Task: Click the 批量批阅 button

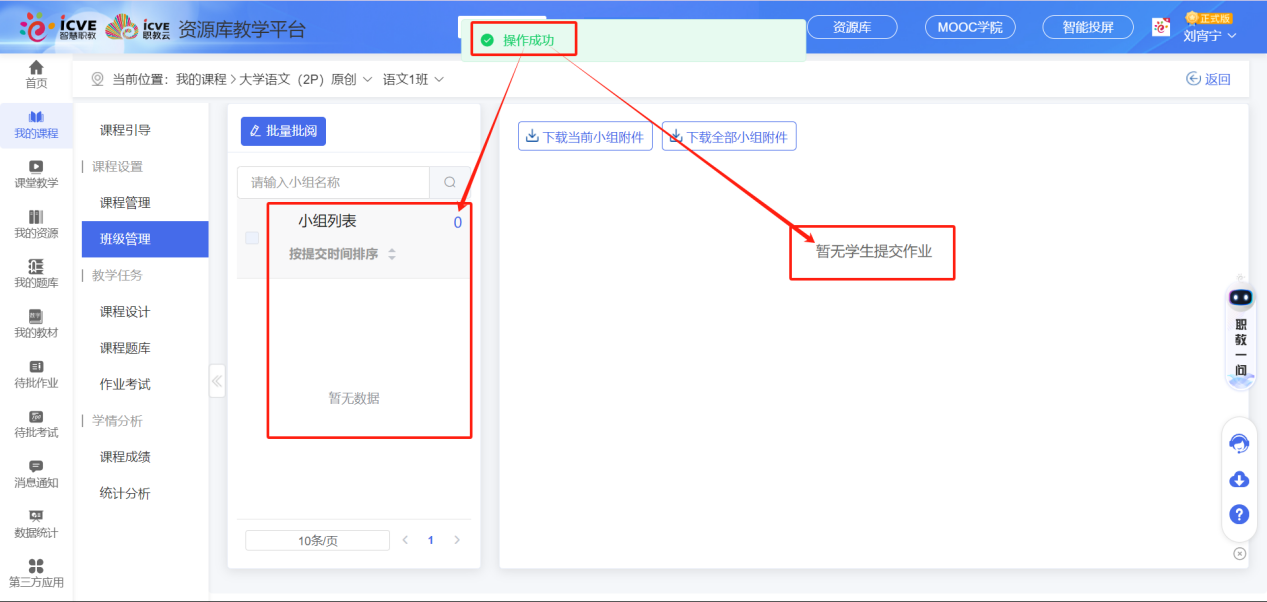Action: click(x=282, y=131)
